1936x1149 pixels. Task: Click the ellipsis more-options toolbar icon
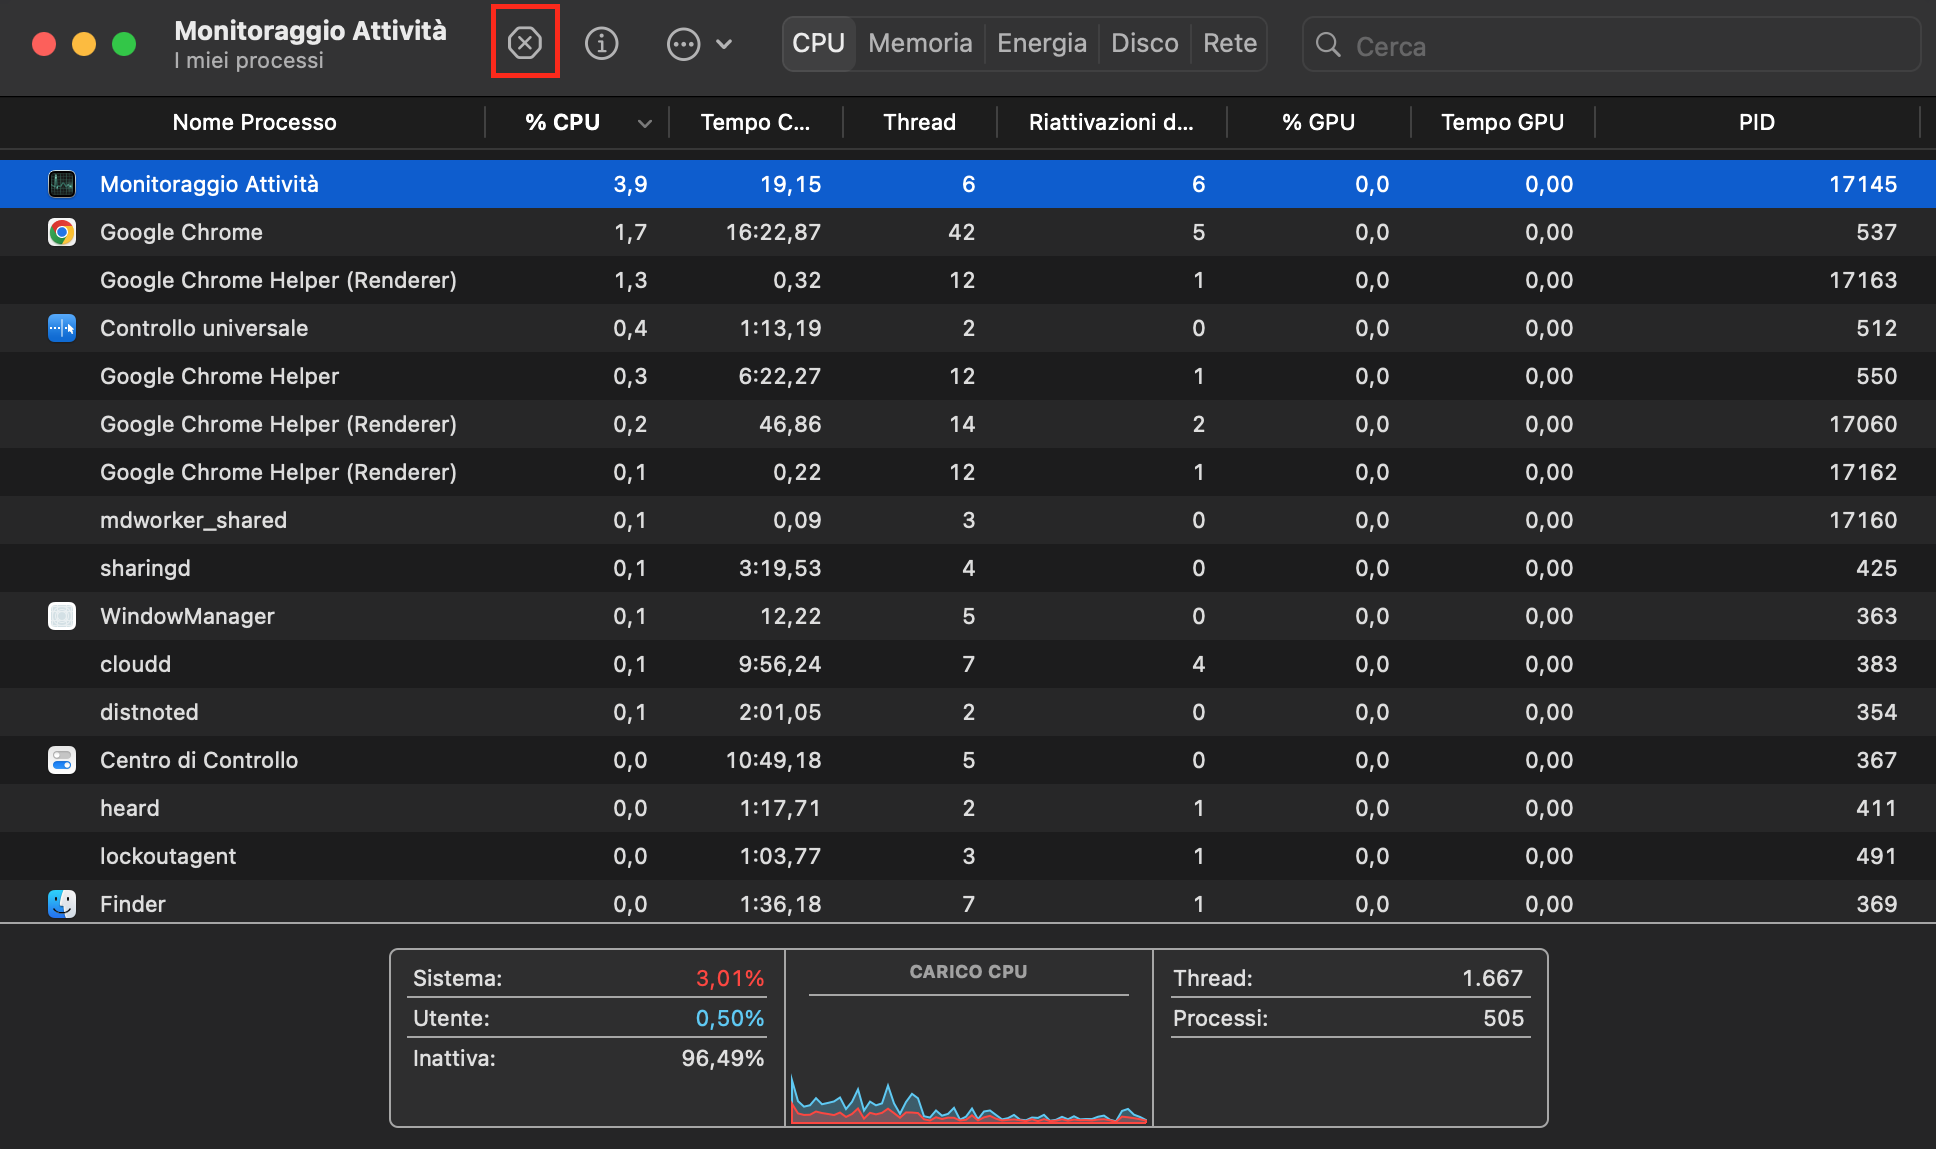(x=683, y=44)
